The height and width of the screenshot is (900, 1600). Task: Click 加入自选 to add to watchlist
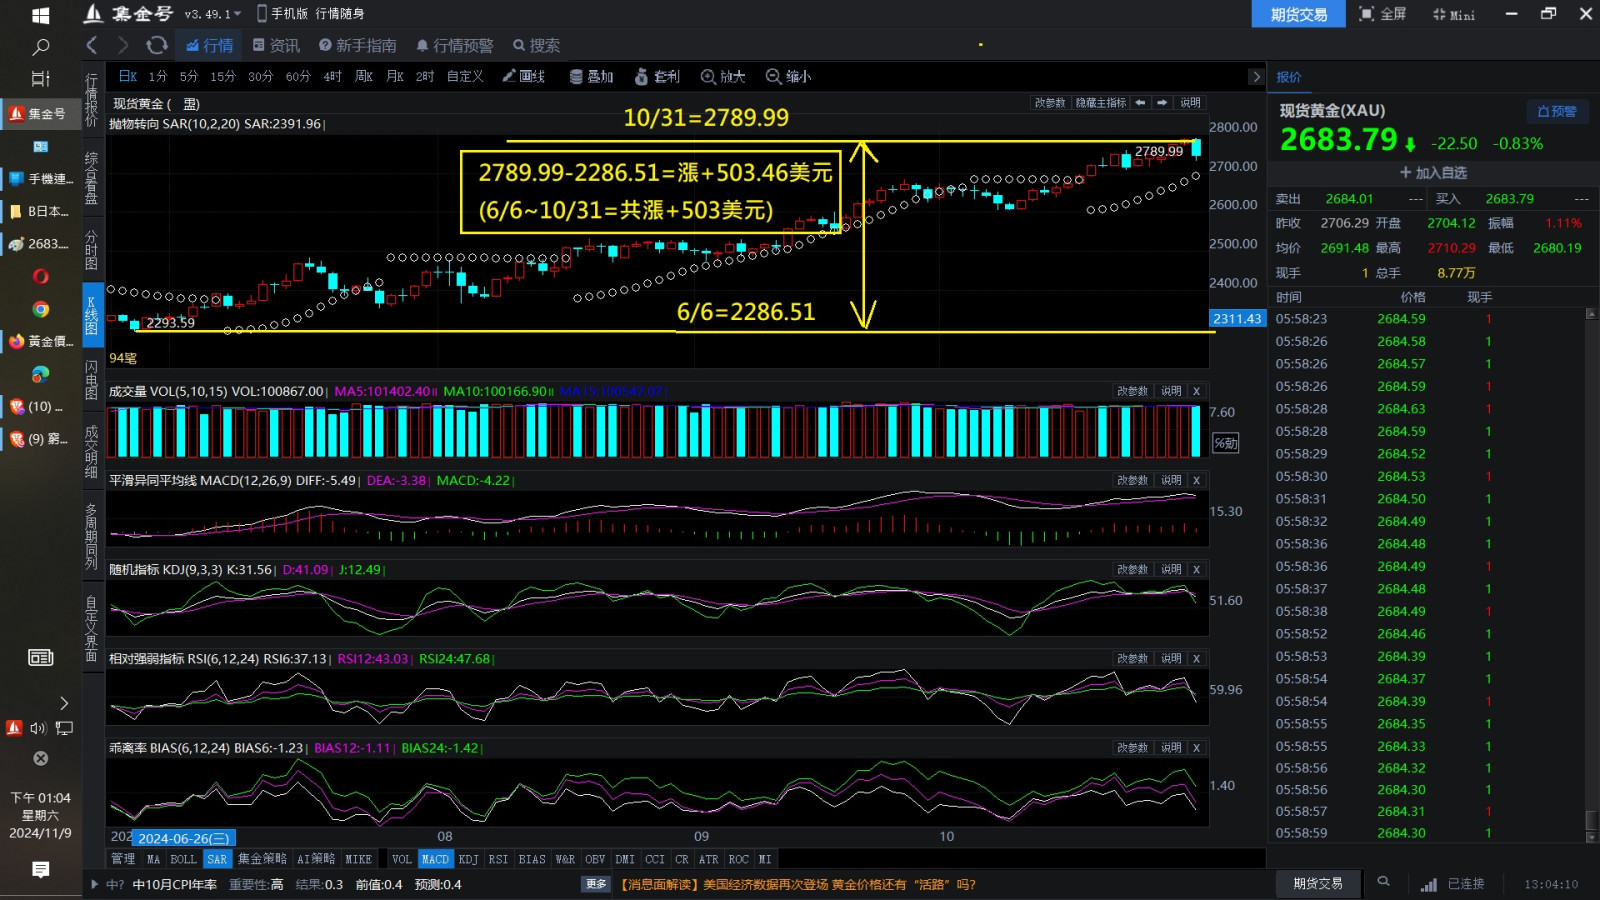[x=1432, y=172]
